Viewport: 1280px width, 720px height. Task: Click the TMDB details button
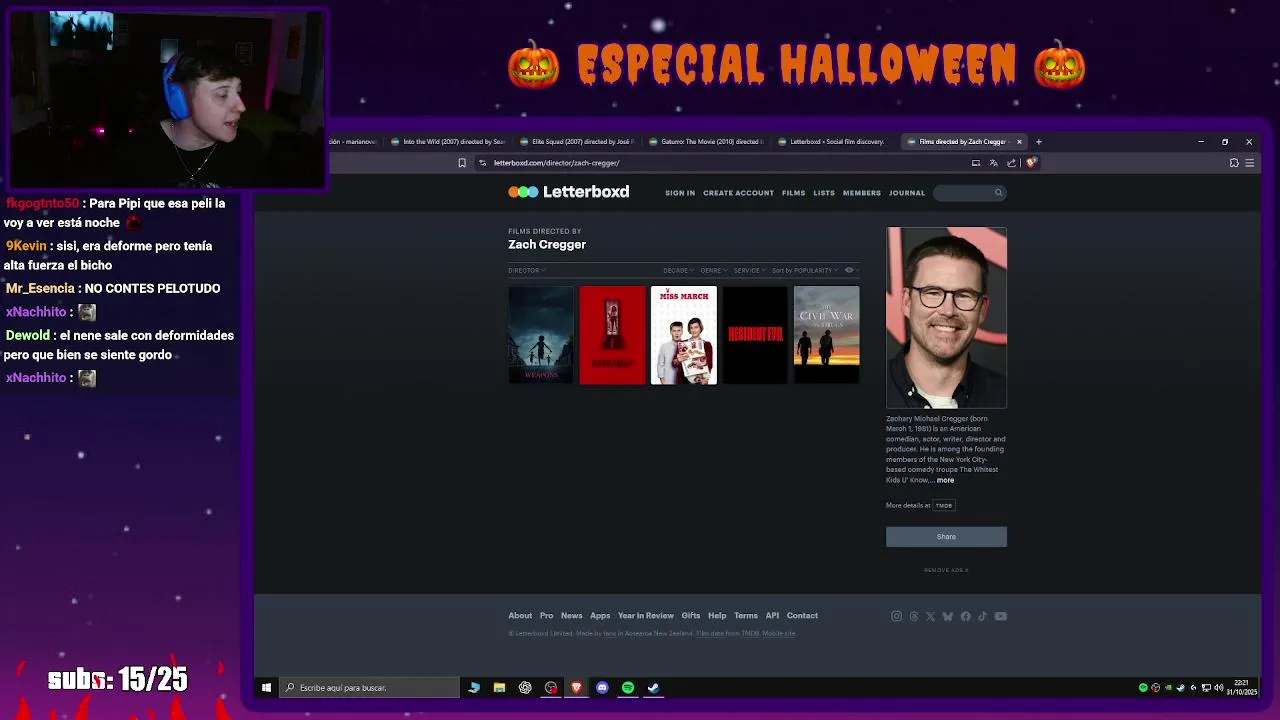[944, 505]
